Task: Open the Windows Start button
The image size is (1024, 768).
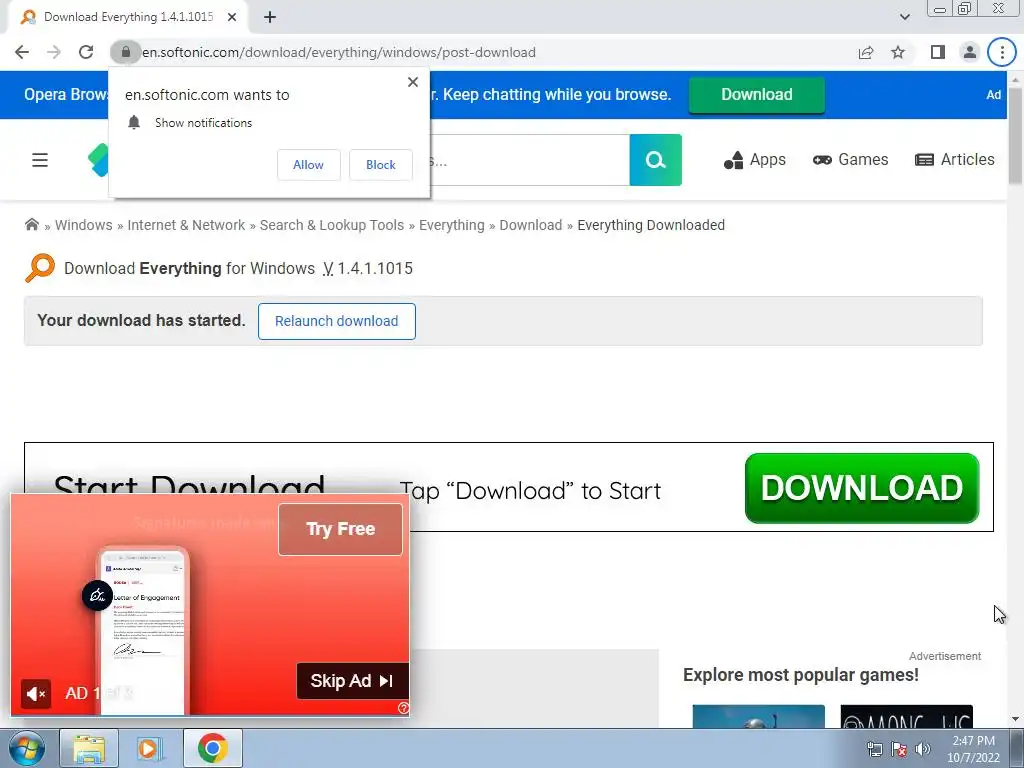Action: tap(25, 748)
